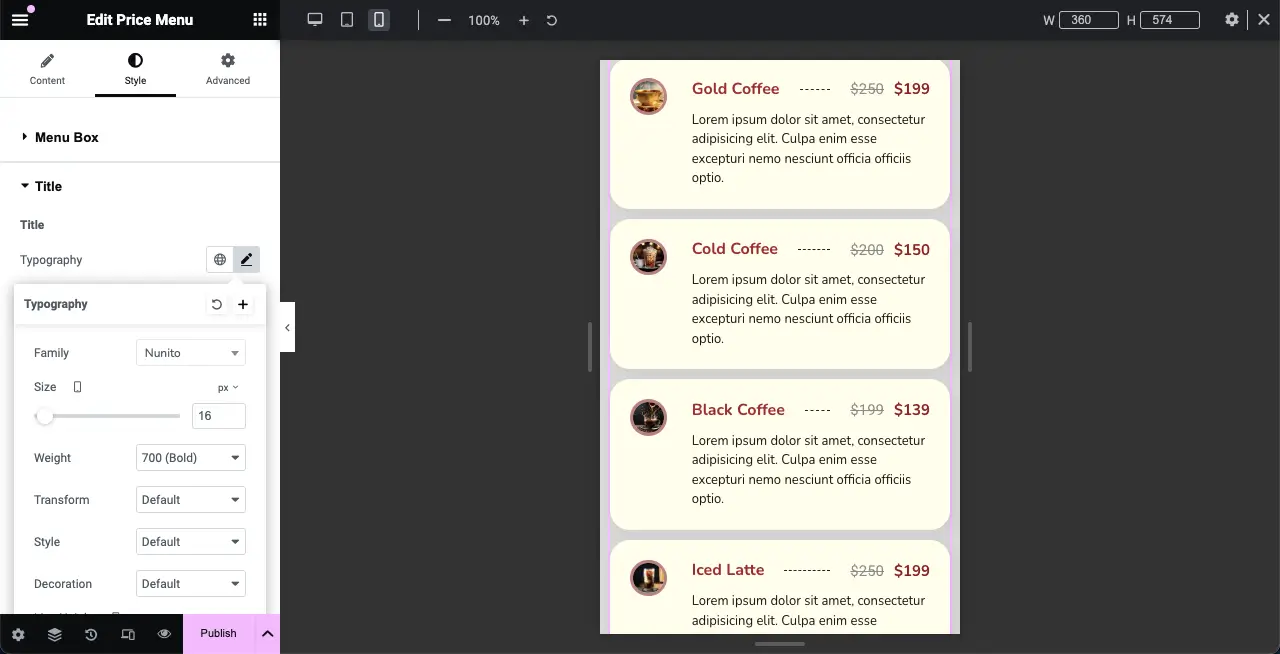Open the hamburger menu in the panel header
The width and height of the screenshot is (1280, 654).
pos(20,20)
